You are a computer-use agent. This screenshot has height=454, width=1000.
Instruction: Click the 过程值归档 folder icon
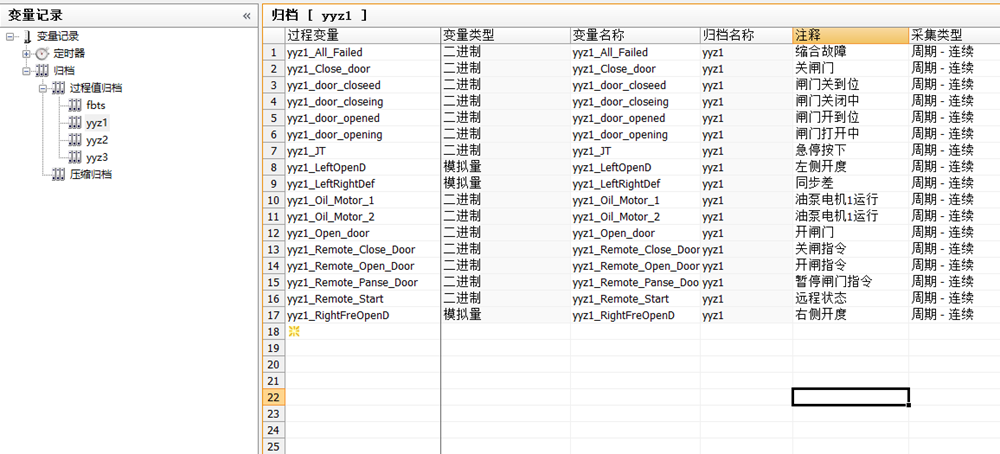click(x=58, y=88)
